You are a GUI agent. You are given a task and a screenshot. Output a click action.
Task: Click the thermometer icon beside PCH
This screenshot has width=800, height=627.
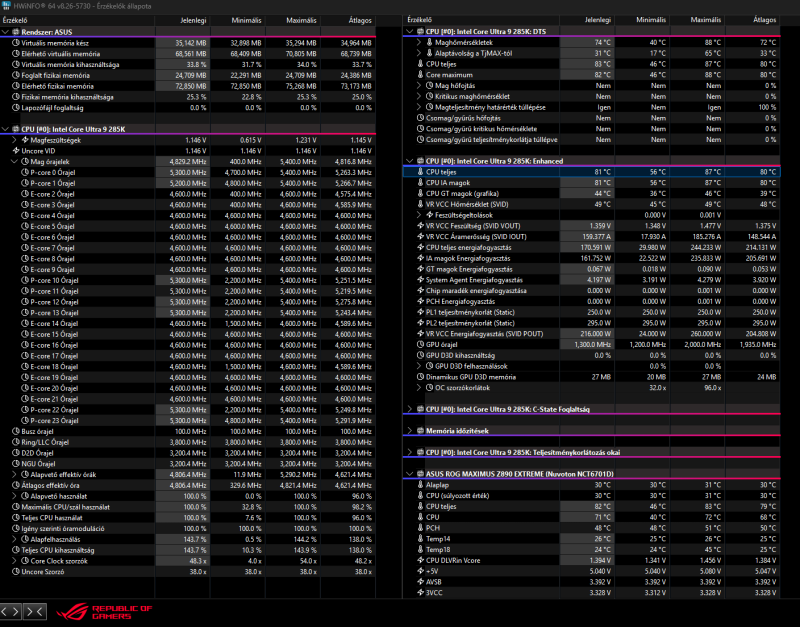point(420,528)
